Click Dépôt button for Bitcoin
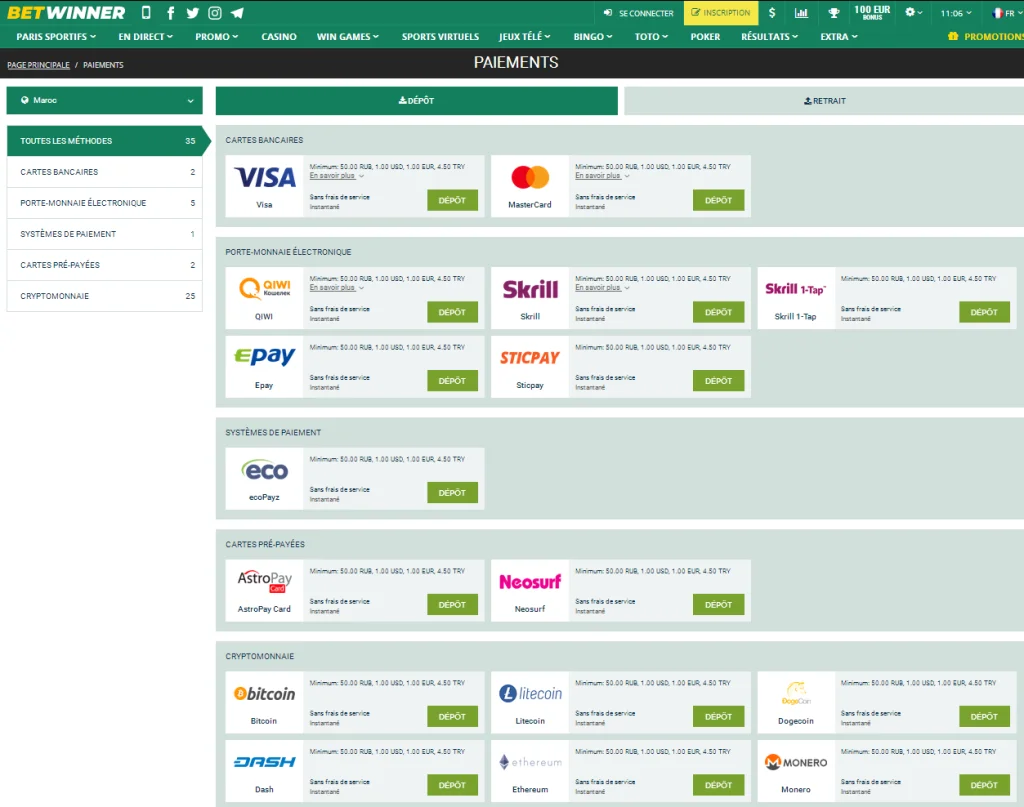Screen dimensions: 1024x807 click(453, 717)
